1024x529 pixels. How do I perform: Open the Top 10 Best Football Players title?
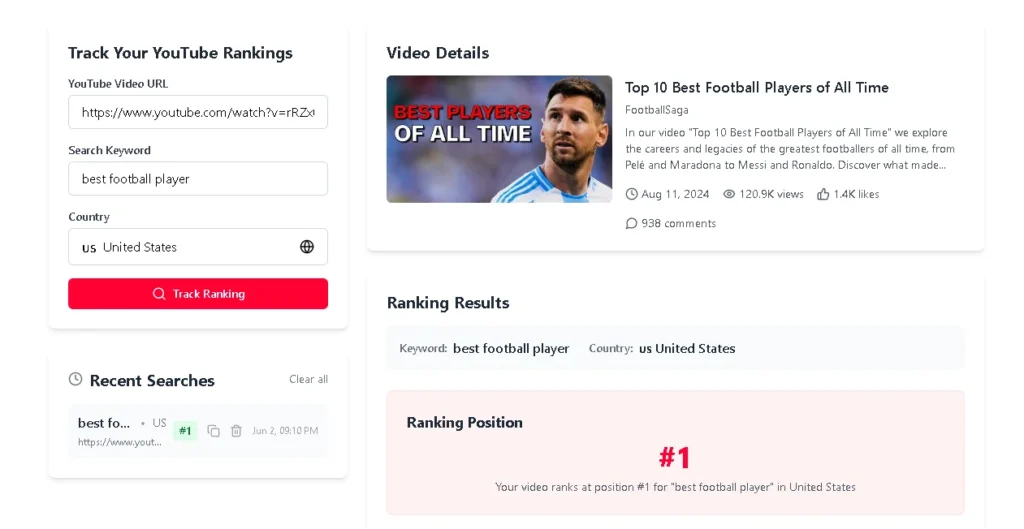pyautogui.click(x=756, y=88)
